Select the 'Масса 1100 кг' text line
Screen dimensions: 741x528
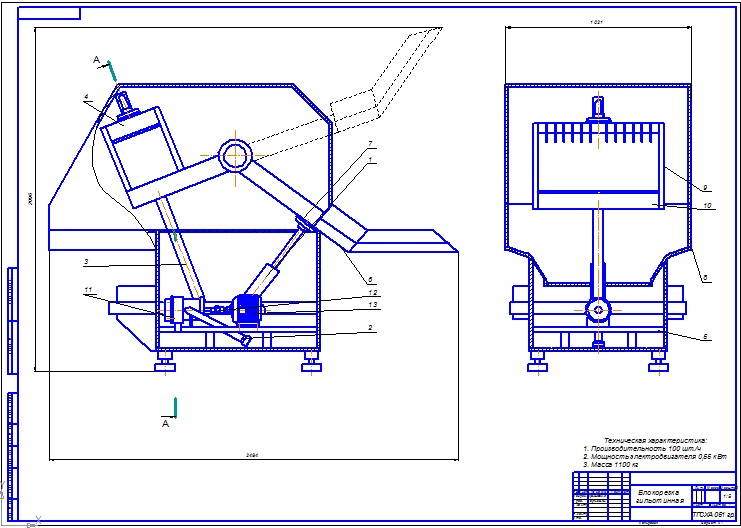click(x=622, y=466)
